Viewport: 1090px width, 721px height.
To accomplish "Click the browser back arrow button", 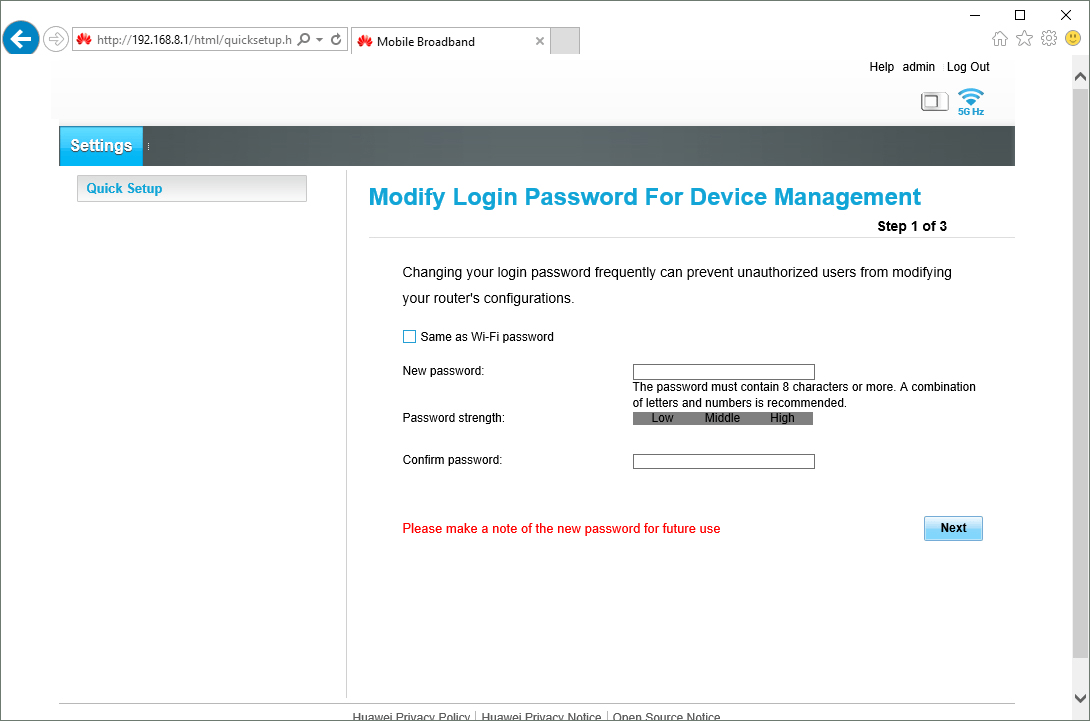I will pyautogui.click(x=21, y=40).
